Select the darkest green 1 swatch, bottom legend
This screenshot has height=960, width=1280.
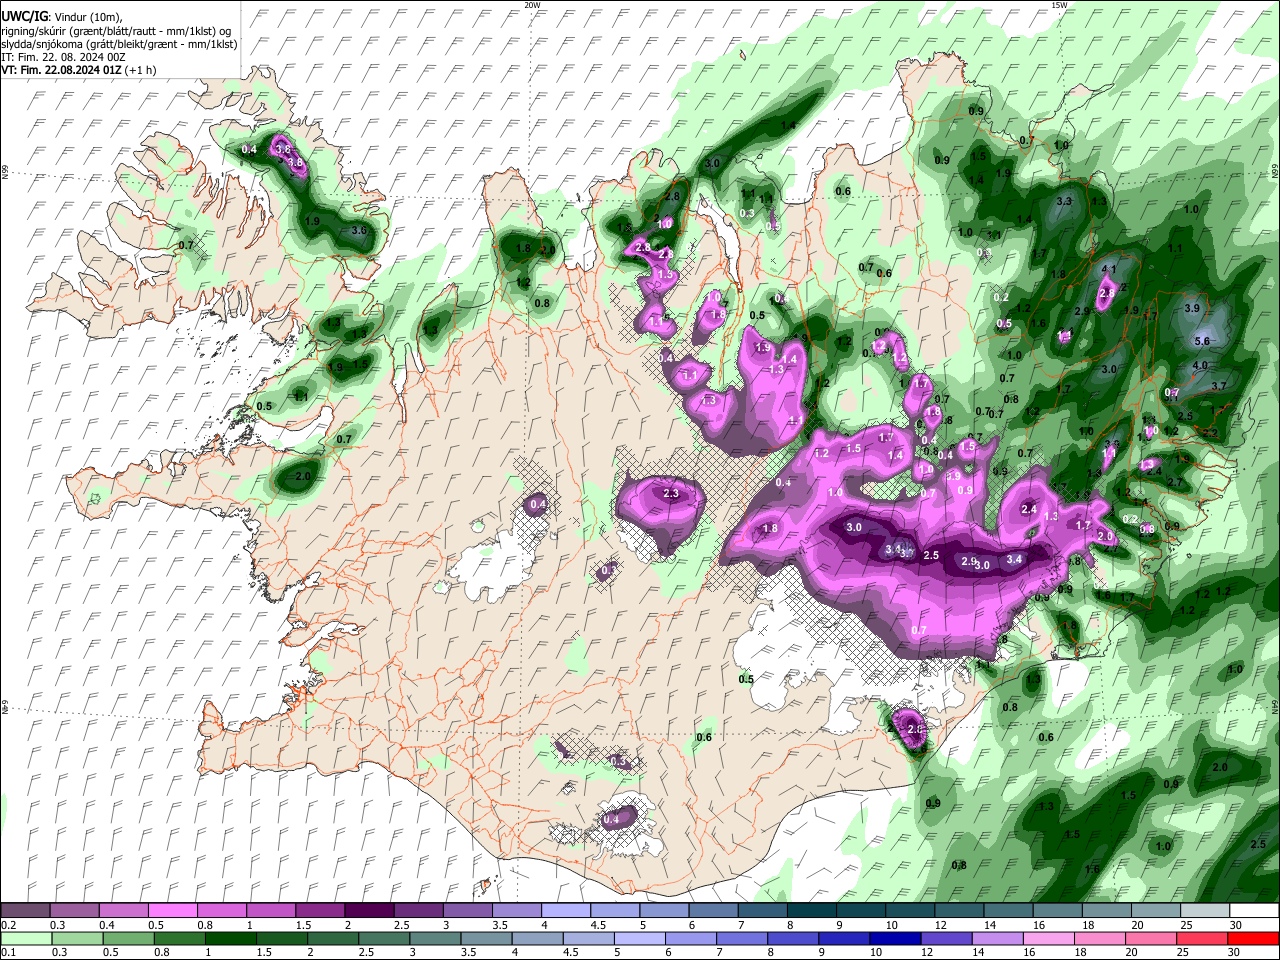pos(231,938)
